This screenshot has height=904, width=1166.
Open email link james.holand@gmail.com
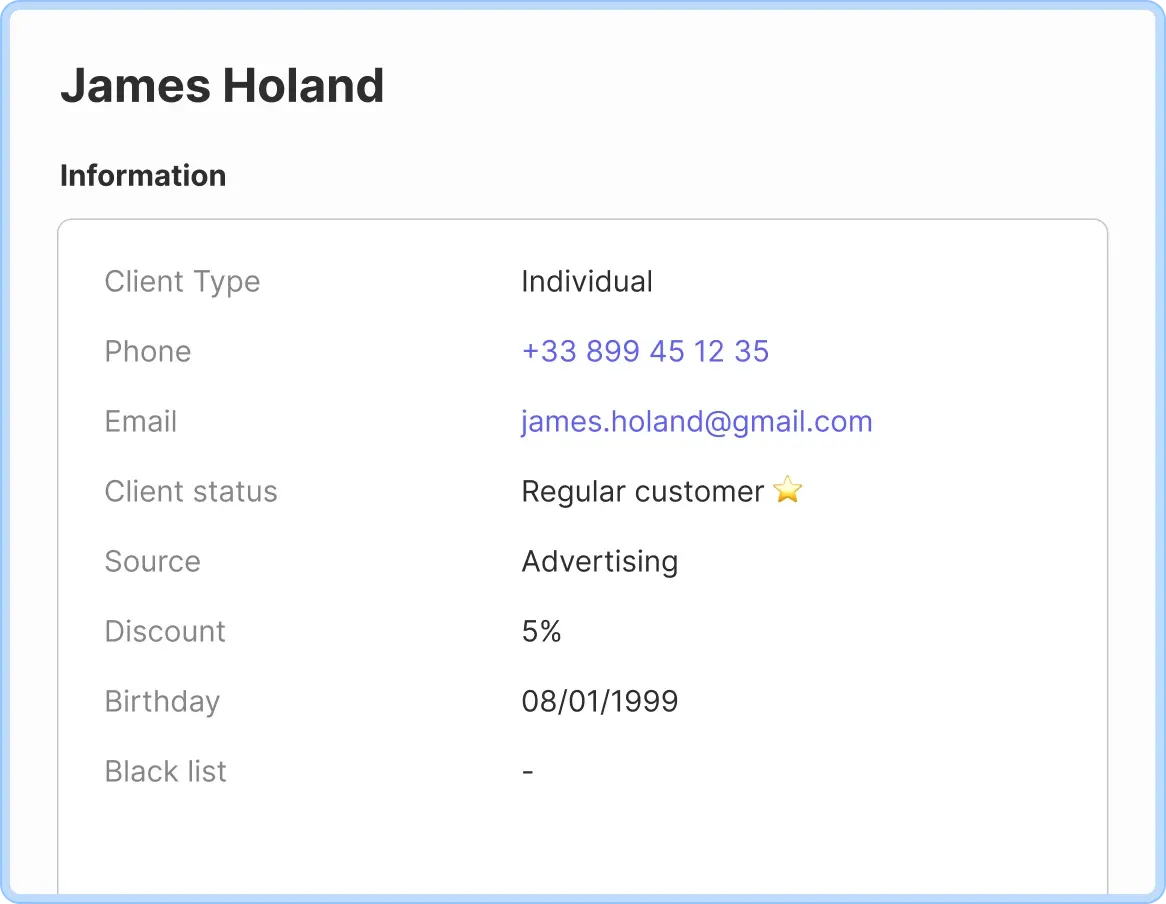pyautogui.click(x=696, y=421)
